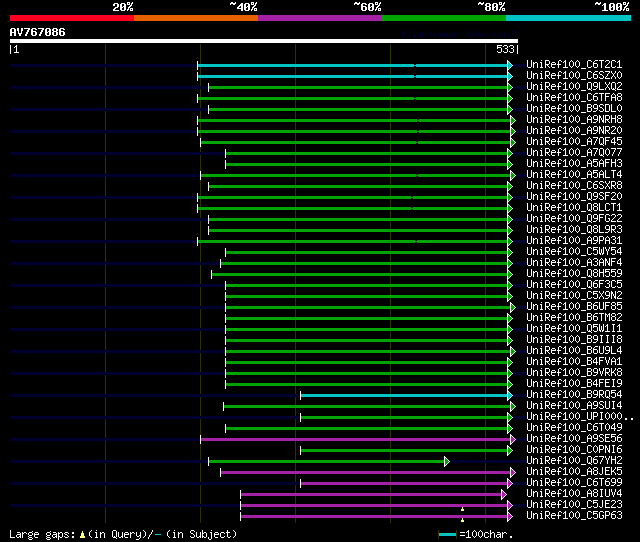The image size is (640, 542).
Task: Click the UniRef100_A9NR20 label
Action: (x=574, y=131)
